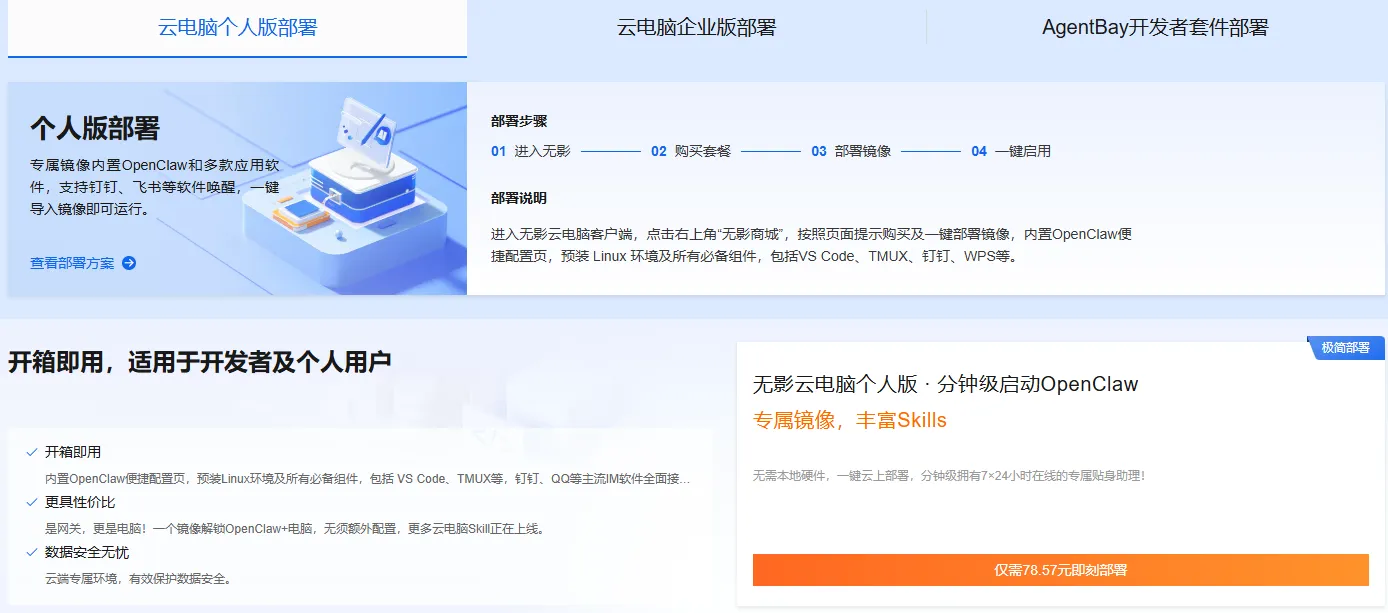Viewport: 1388px width, 613px height.
Task: Click the description starting 内置OpenClaw便捷配置页
Action: (x=367, y=479)
